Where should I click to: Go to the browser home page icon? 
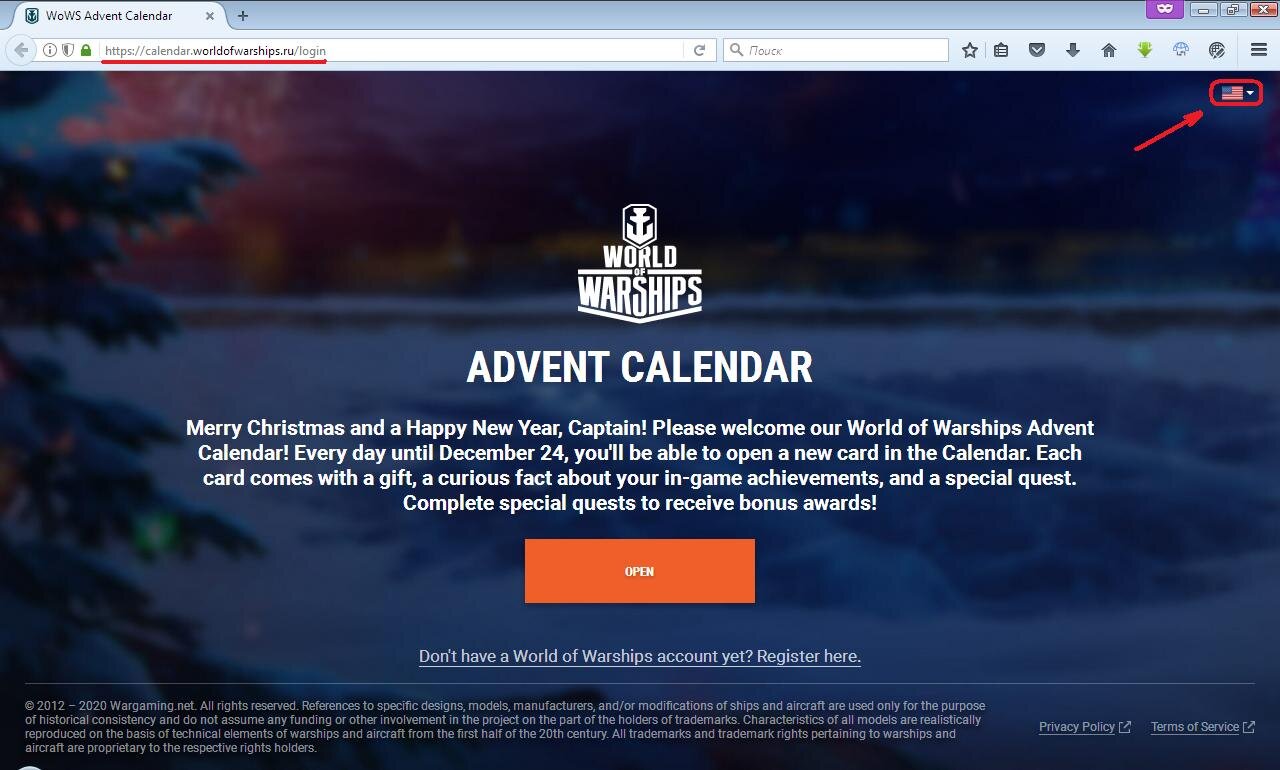point(1109,50)
